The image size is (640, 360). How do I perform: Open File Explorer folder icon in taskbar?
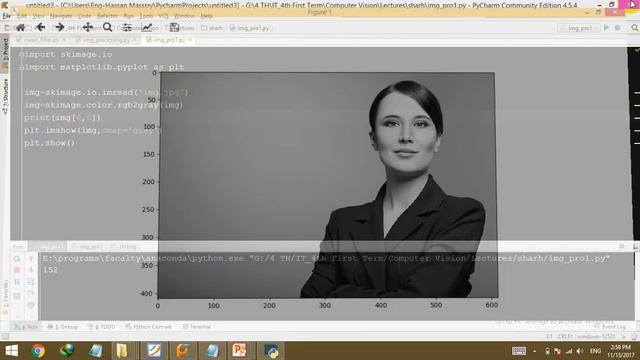point(122,351)
